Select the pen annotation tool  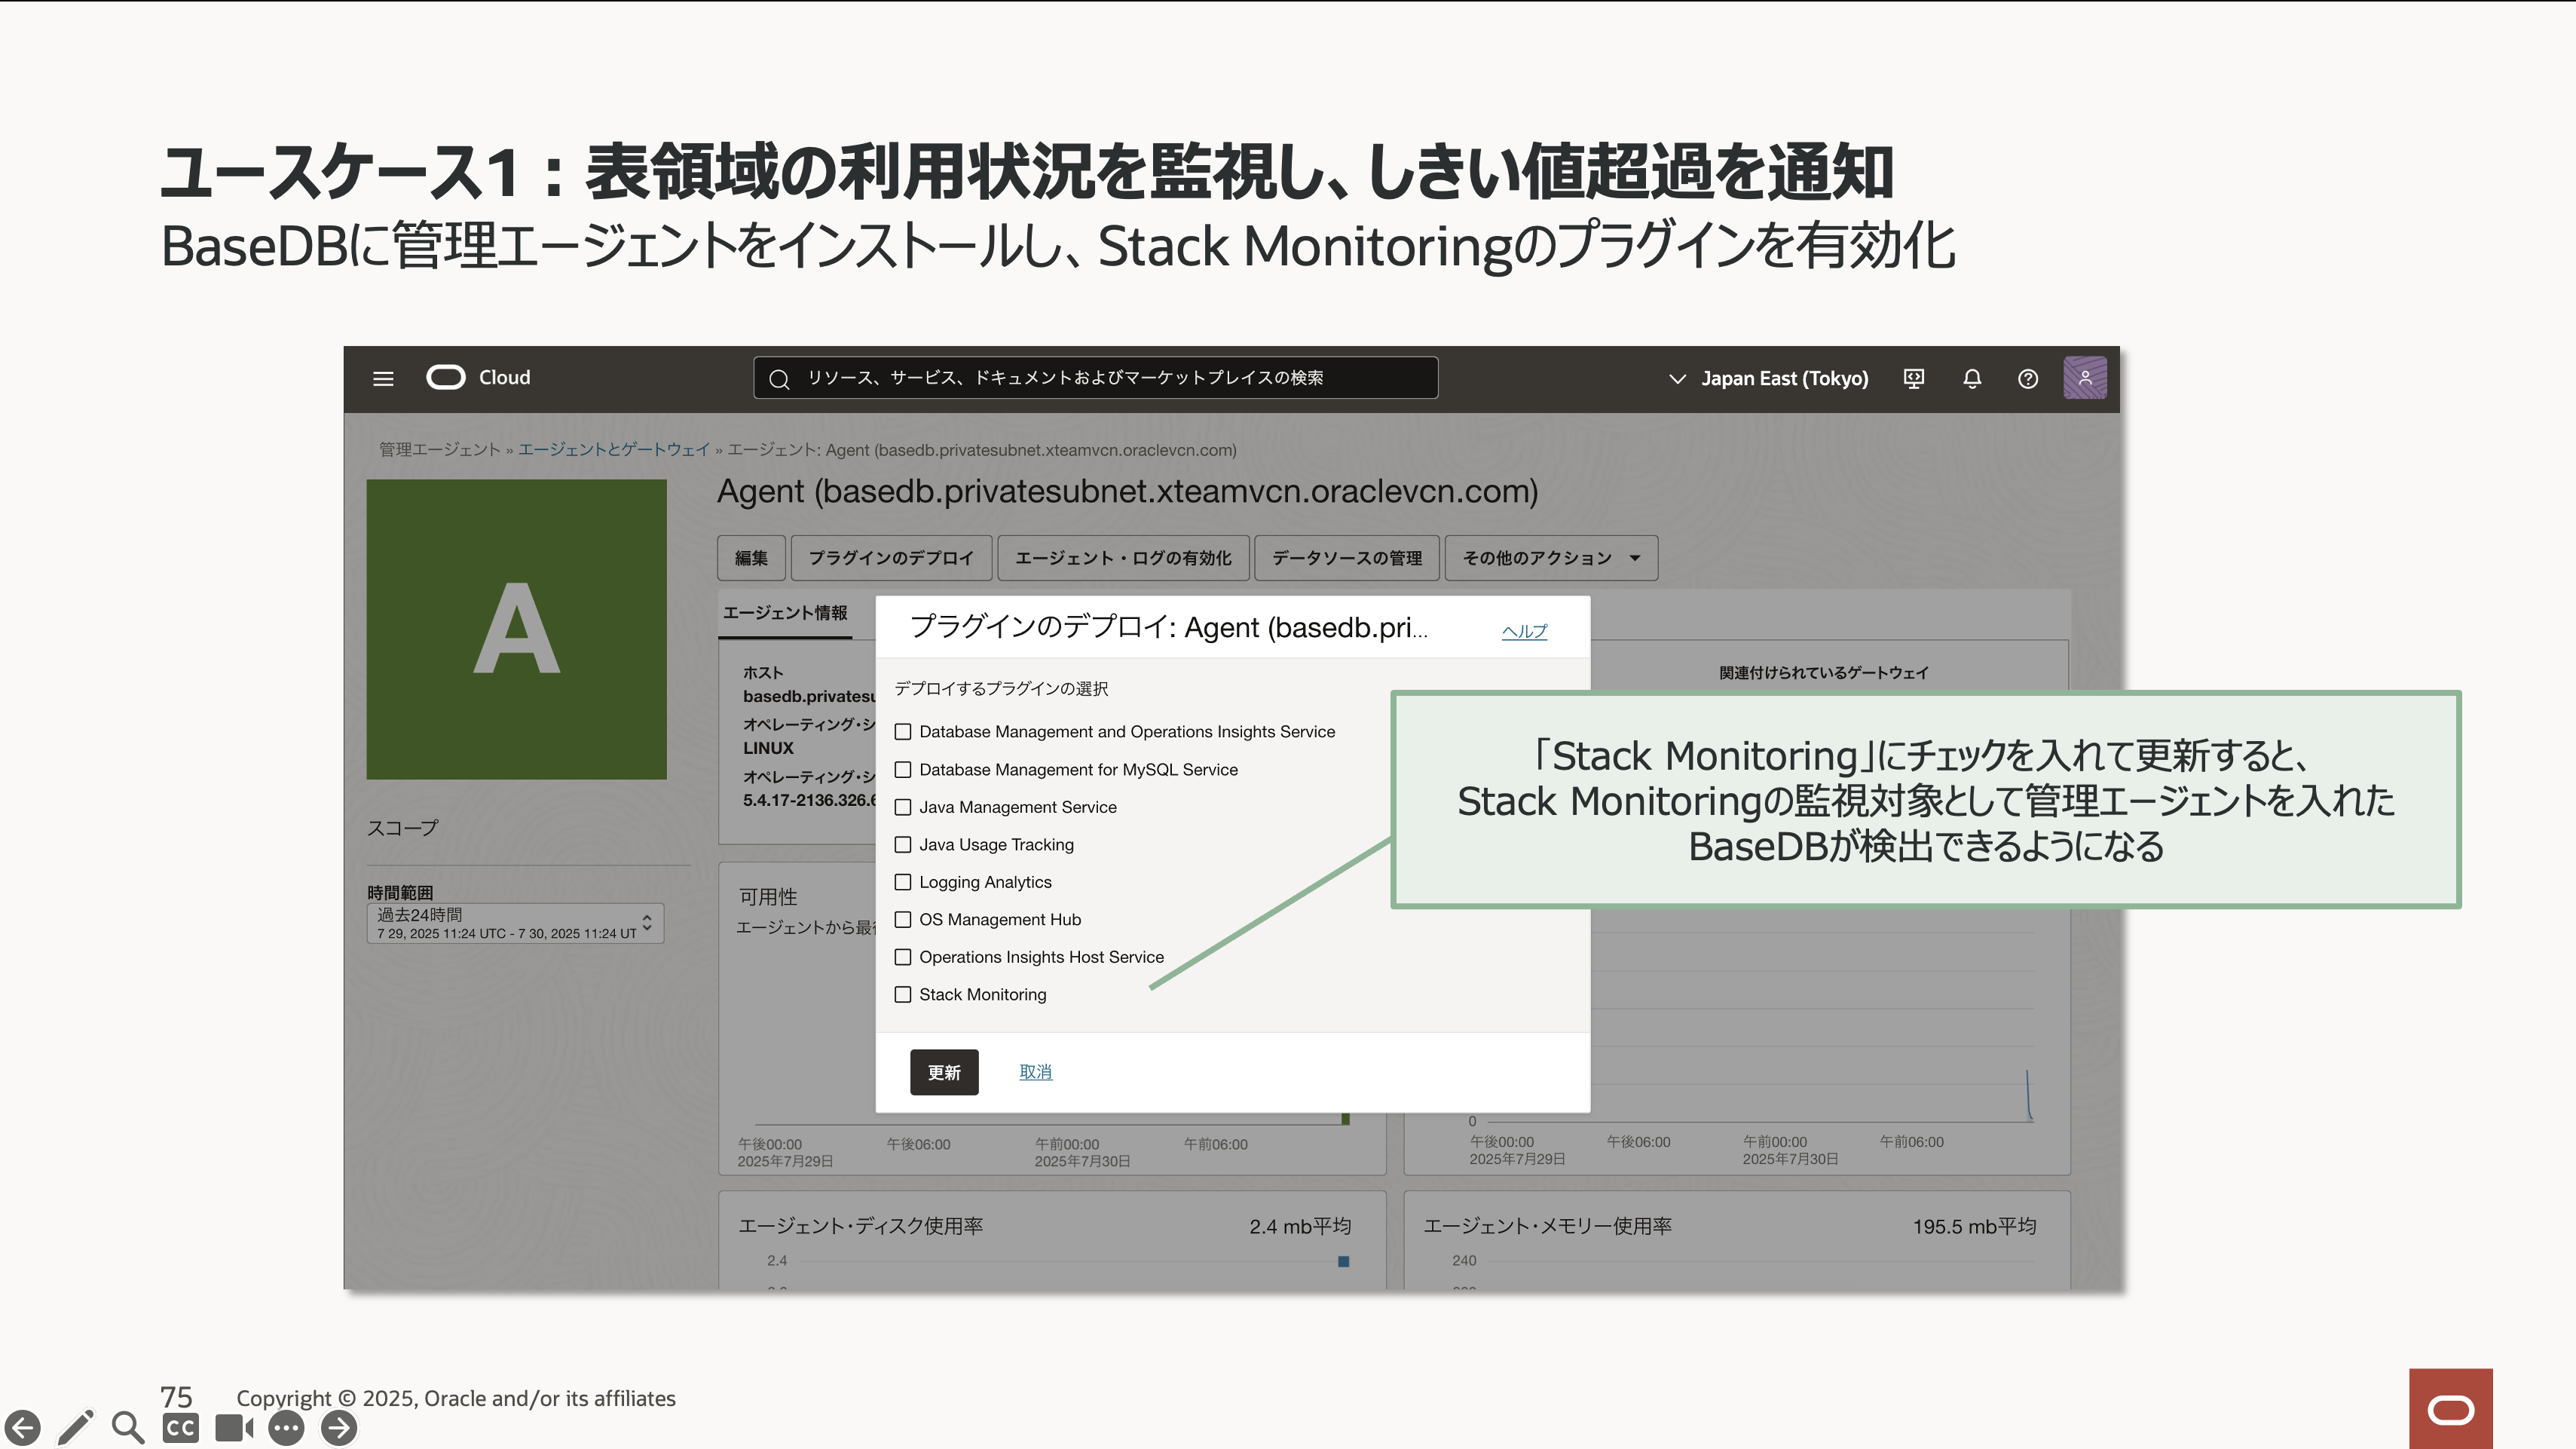click(x=76, y=1428)
